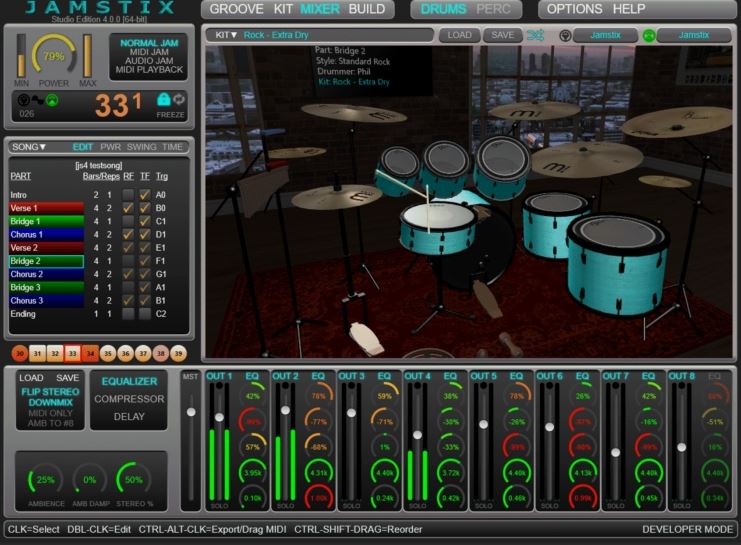This screenshot has width=741, height=545.
Task: Click the AMB DAMP 0% knob
Action: pyautogui.click(x=89, y=480)
